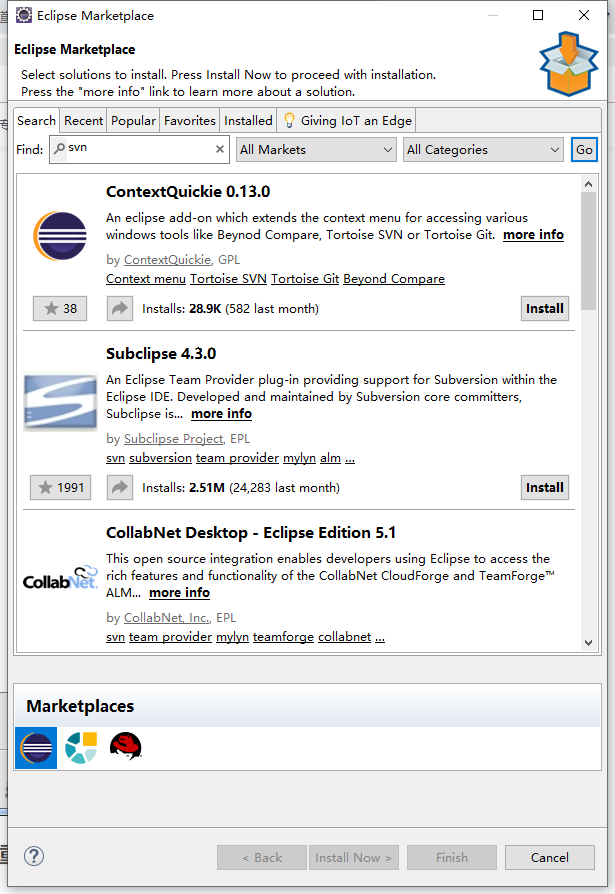Select the Red Hat marketplace icon

point(125,746)
